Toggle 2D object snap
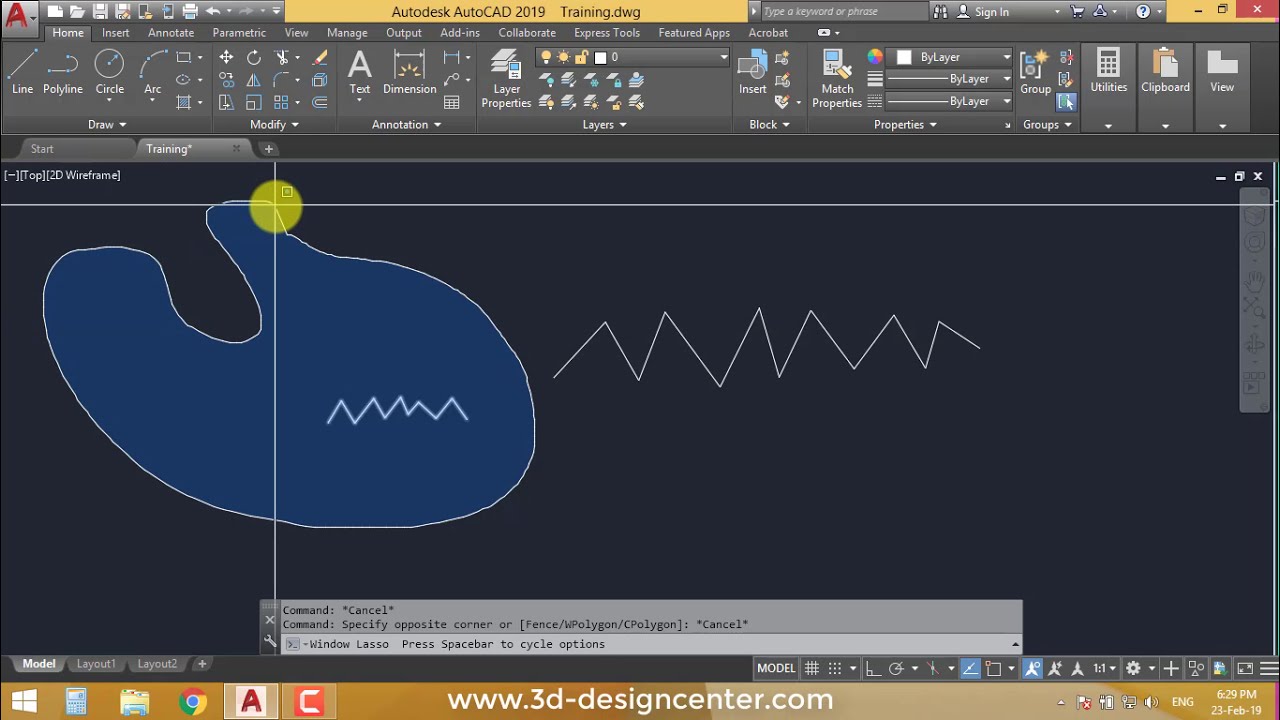The image size is (1280, 720). [993, 668]
